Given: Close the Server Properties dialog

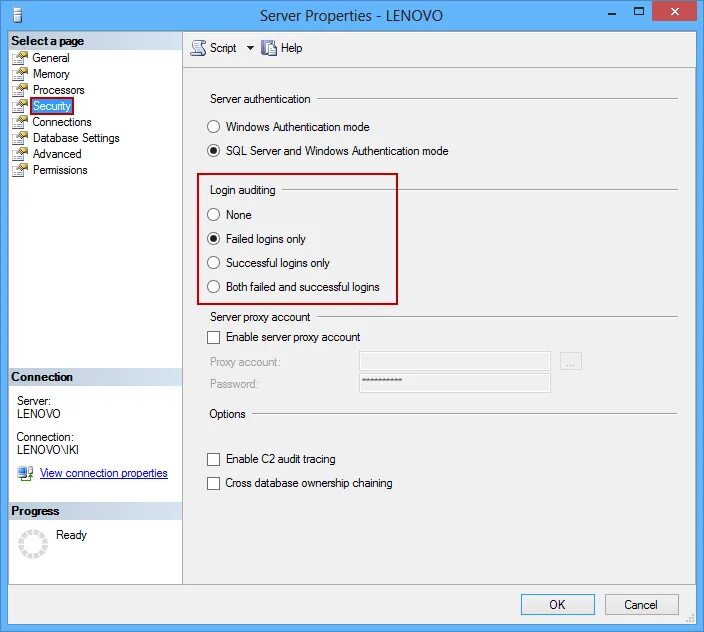Looking at the screenshot, I should tap(674, 12).
